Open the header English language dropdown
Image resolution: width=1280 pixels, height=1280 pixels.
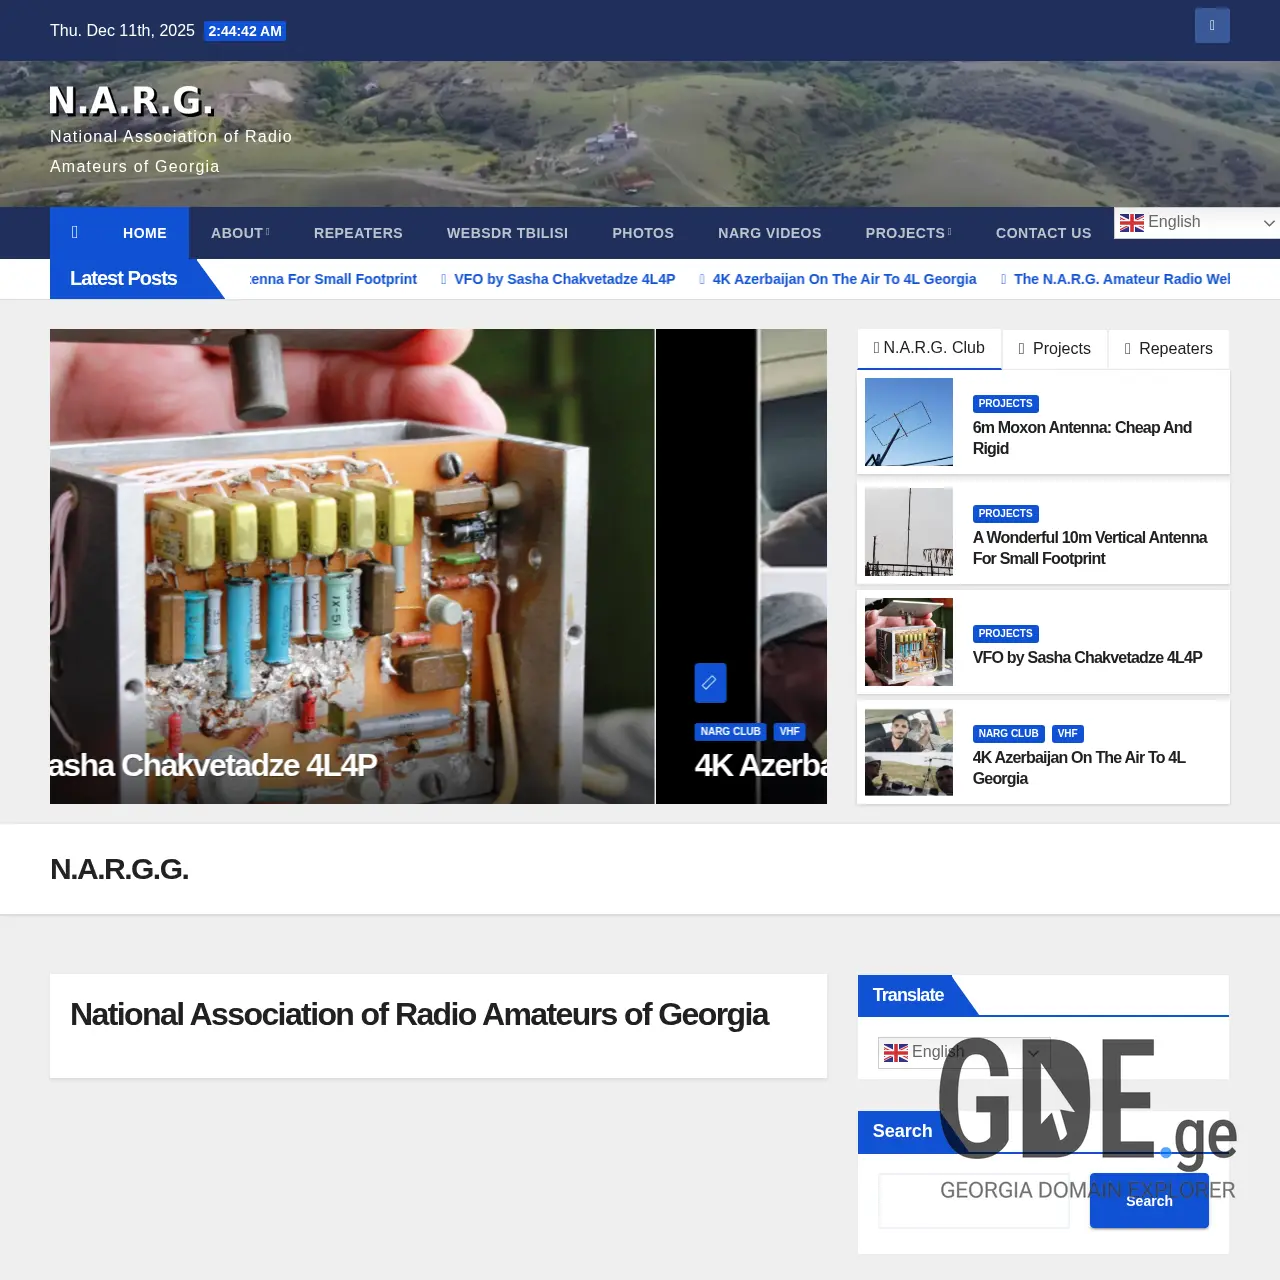click(1196, 222)
